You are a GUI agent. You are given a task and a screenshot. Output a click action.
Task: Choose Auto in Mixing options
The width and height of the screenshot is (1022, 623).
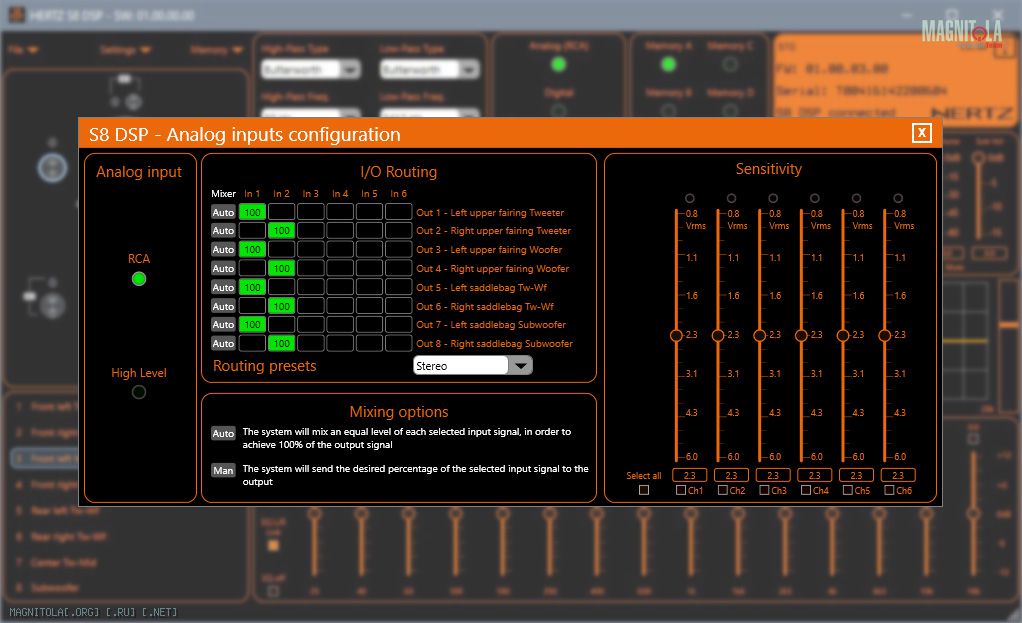tap(223, 433)
